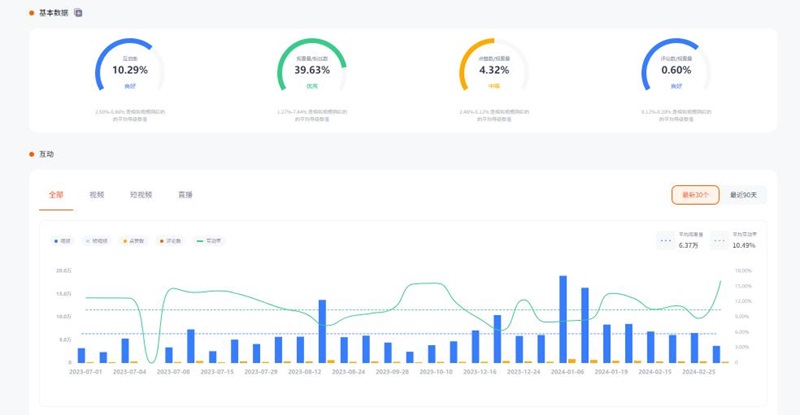Click the copy icon beside 基本数据
The image size is (800, 415).
point(79,13)
